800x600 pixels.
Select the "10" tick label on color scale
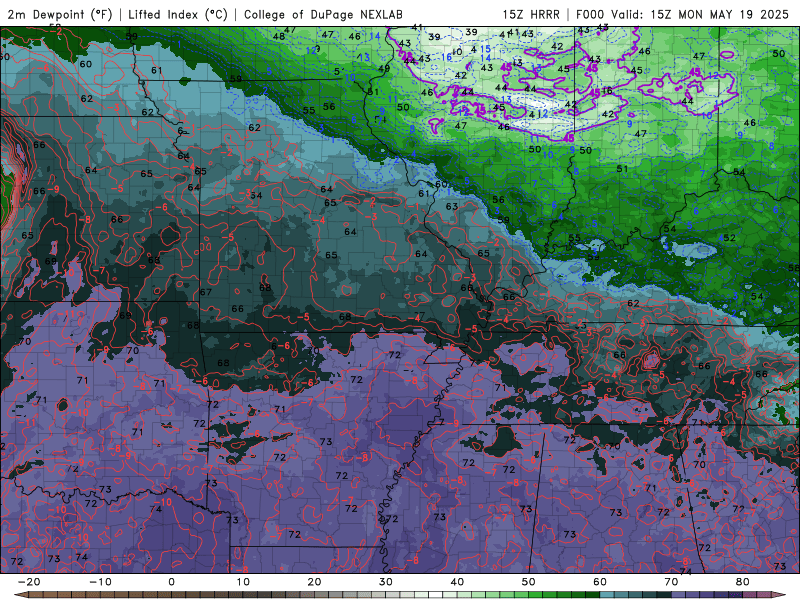[243, 582]
